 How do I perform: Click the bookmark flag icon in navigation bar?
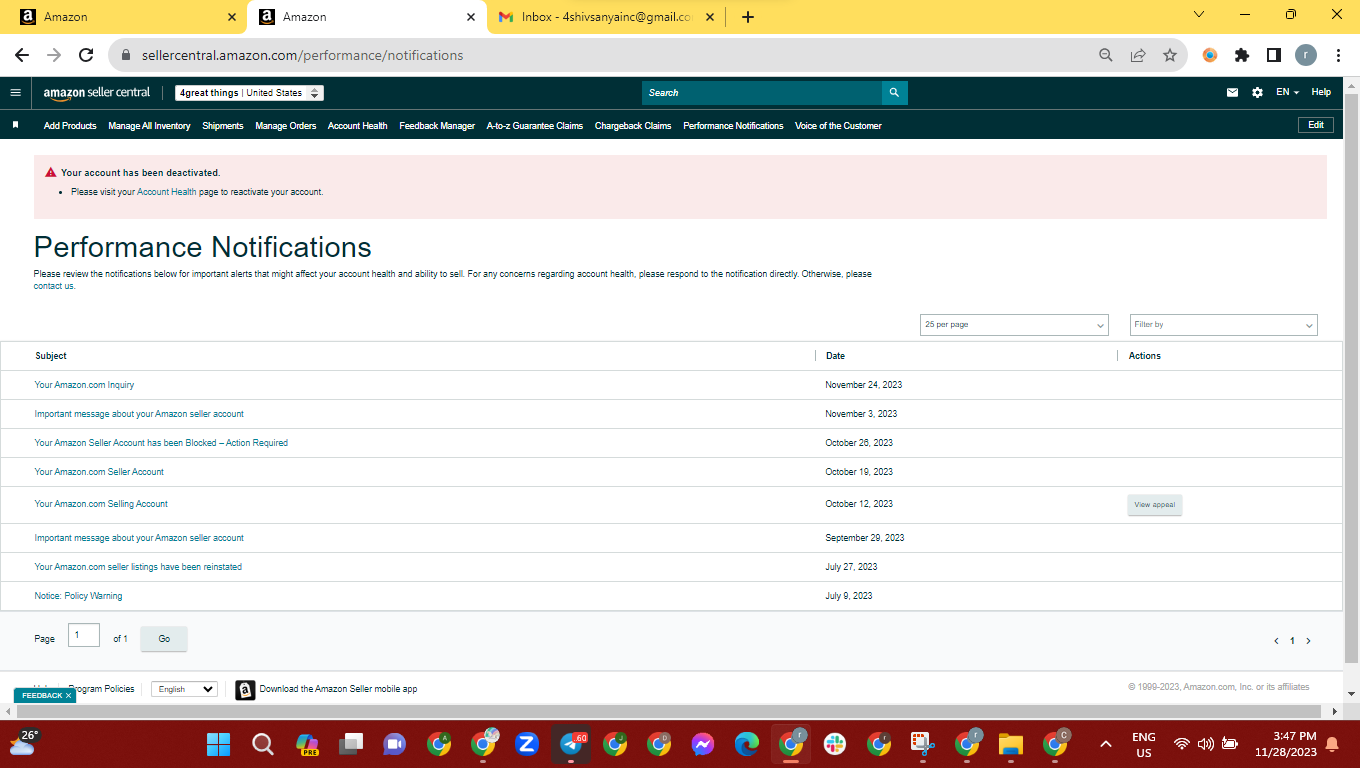click(15, 125)
